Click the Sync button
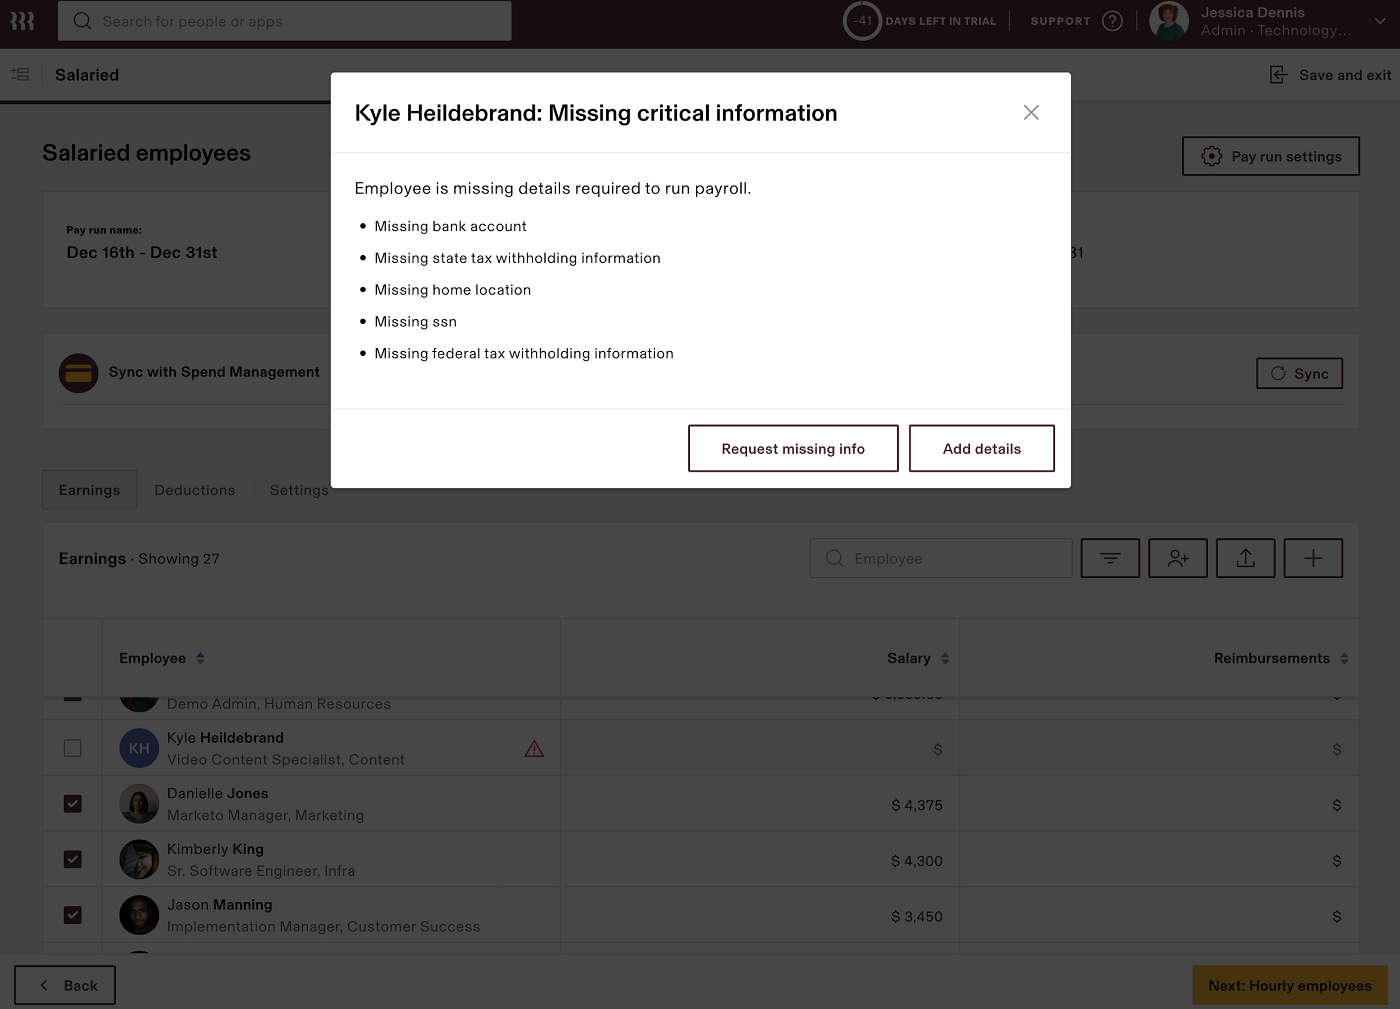This screenshot has width=1400, height=1009. 1299,373
